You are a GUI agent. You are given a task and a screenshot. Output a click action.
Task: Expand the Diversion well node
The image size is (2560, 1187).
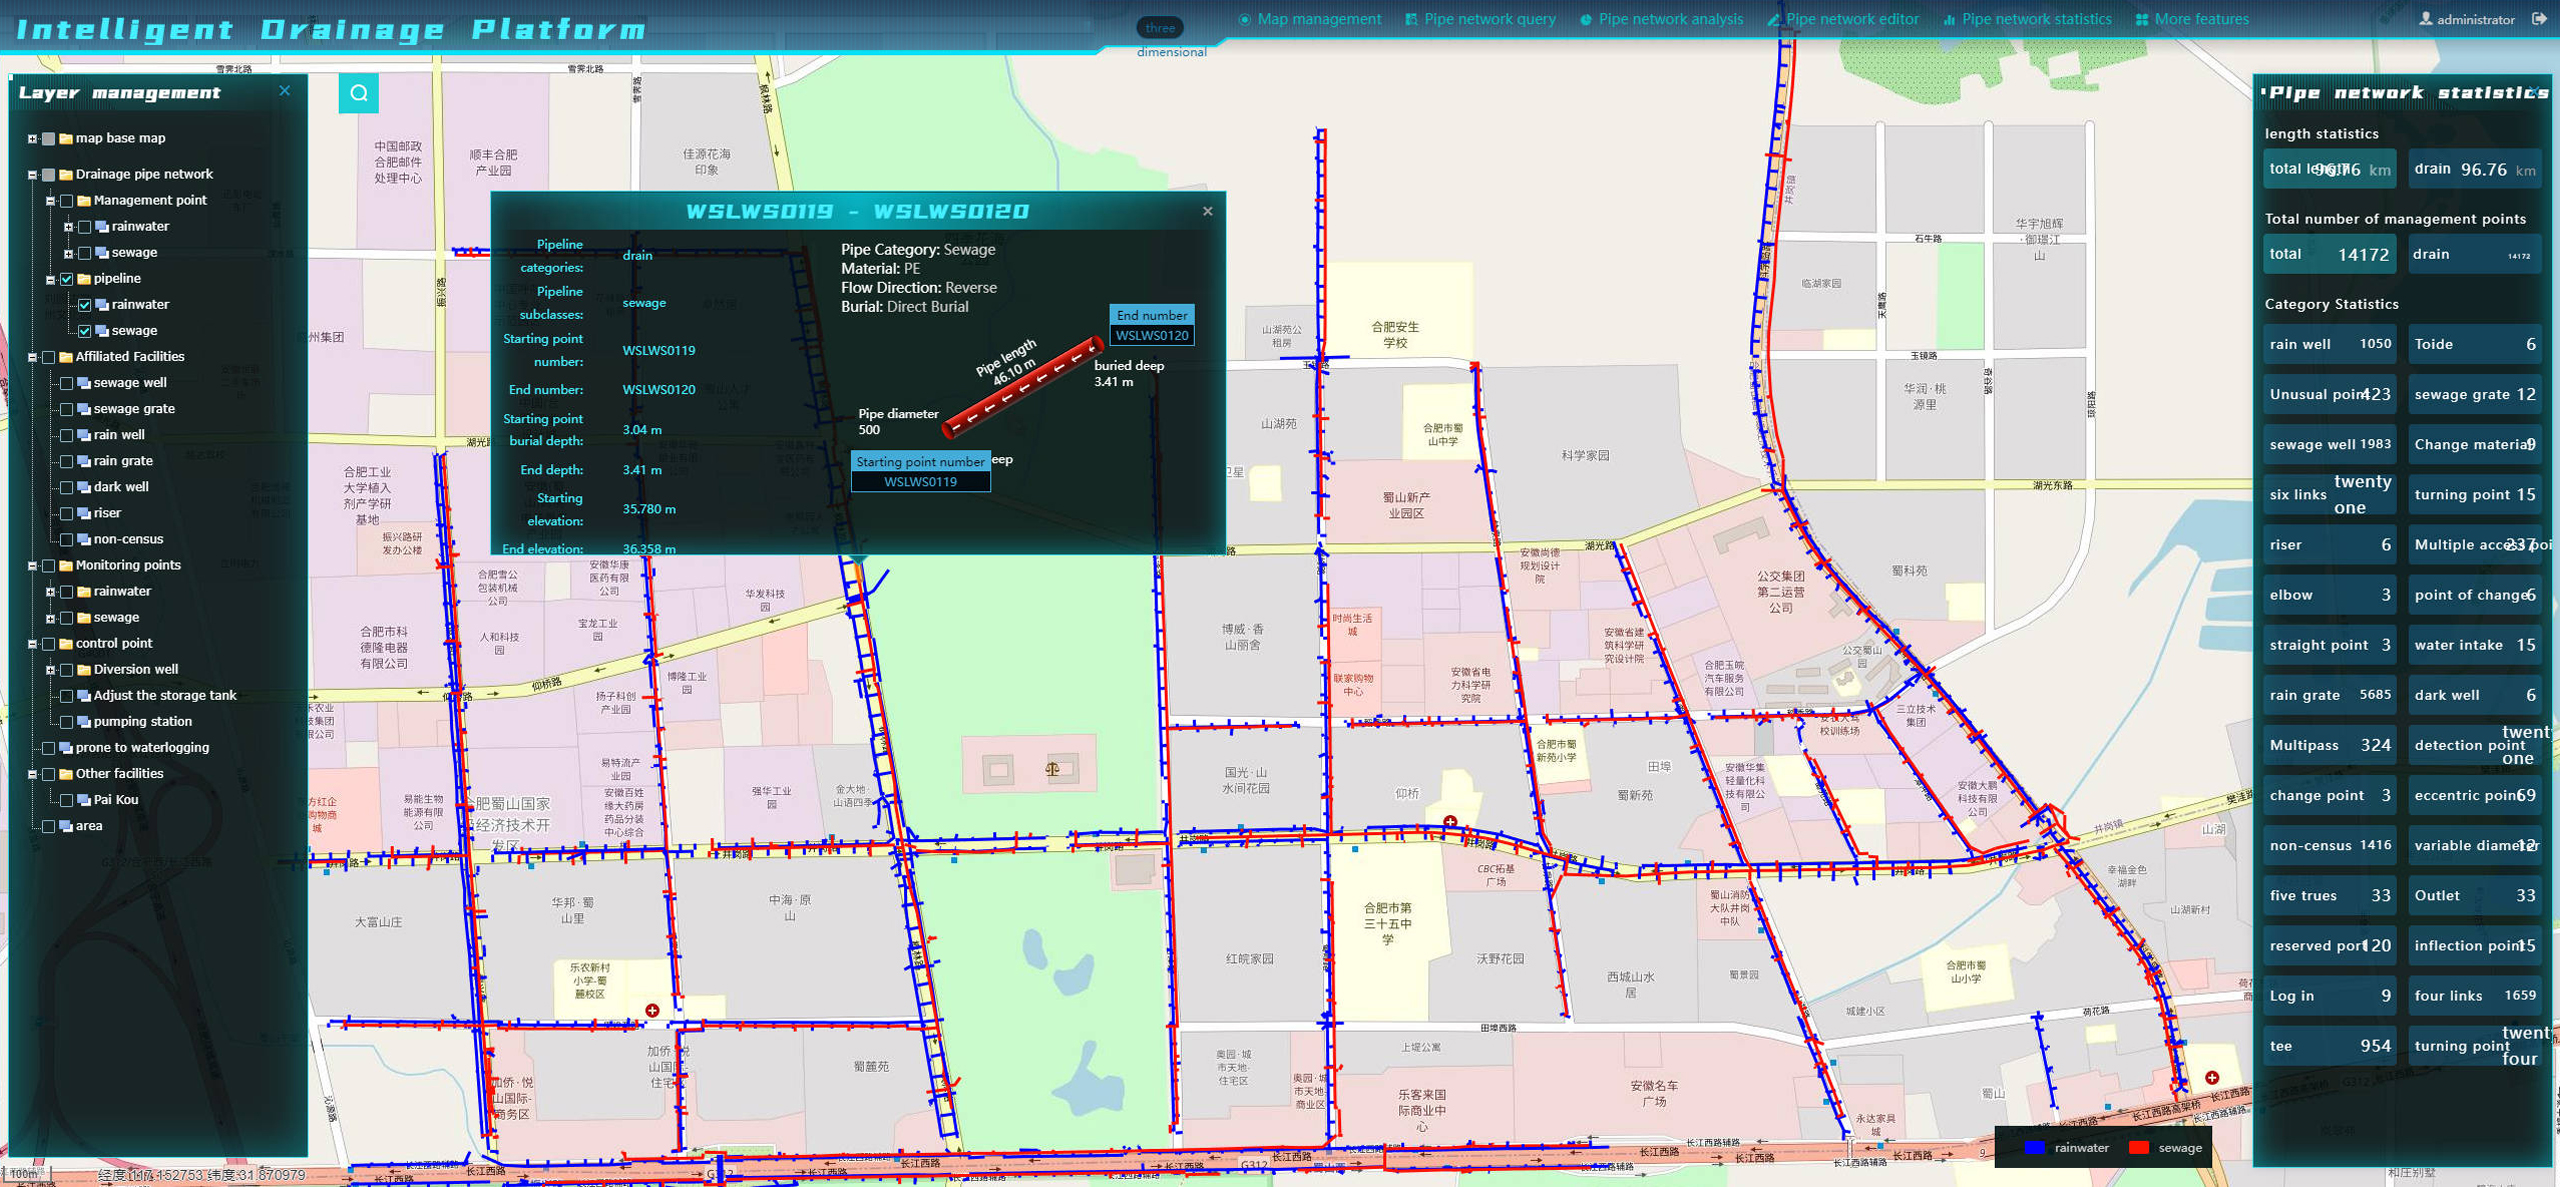pos(50,670)
